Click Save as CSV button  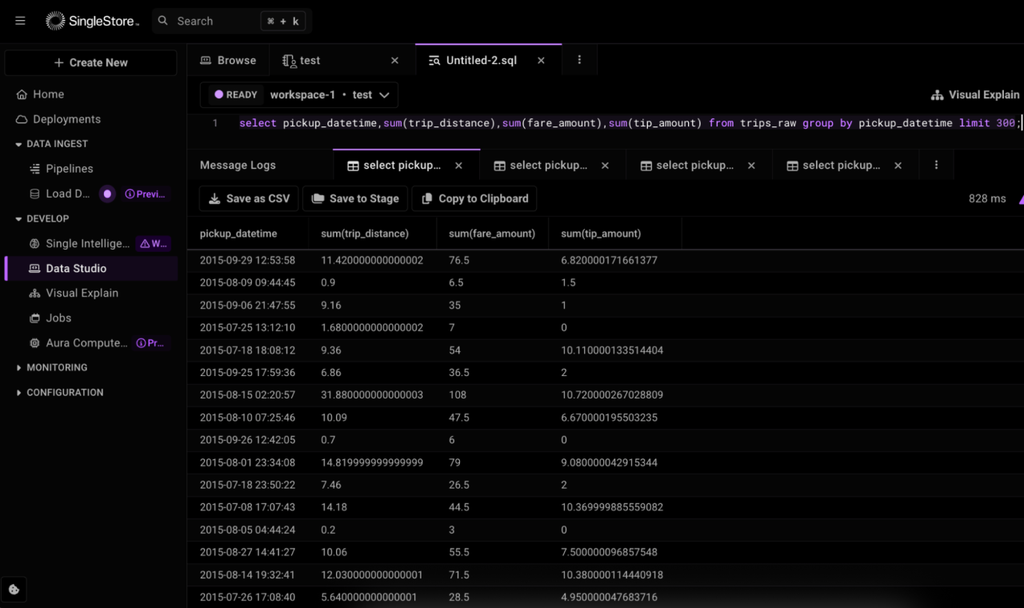click(248, 199)
